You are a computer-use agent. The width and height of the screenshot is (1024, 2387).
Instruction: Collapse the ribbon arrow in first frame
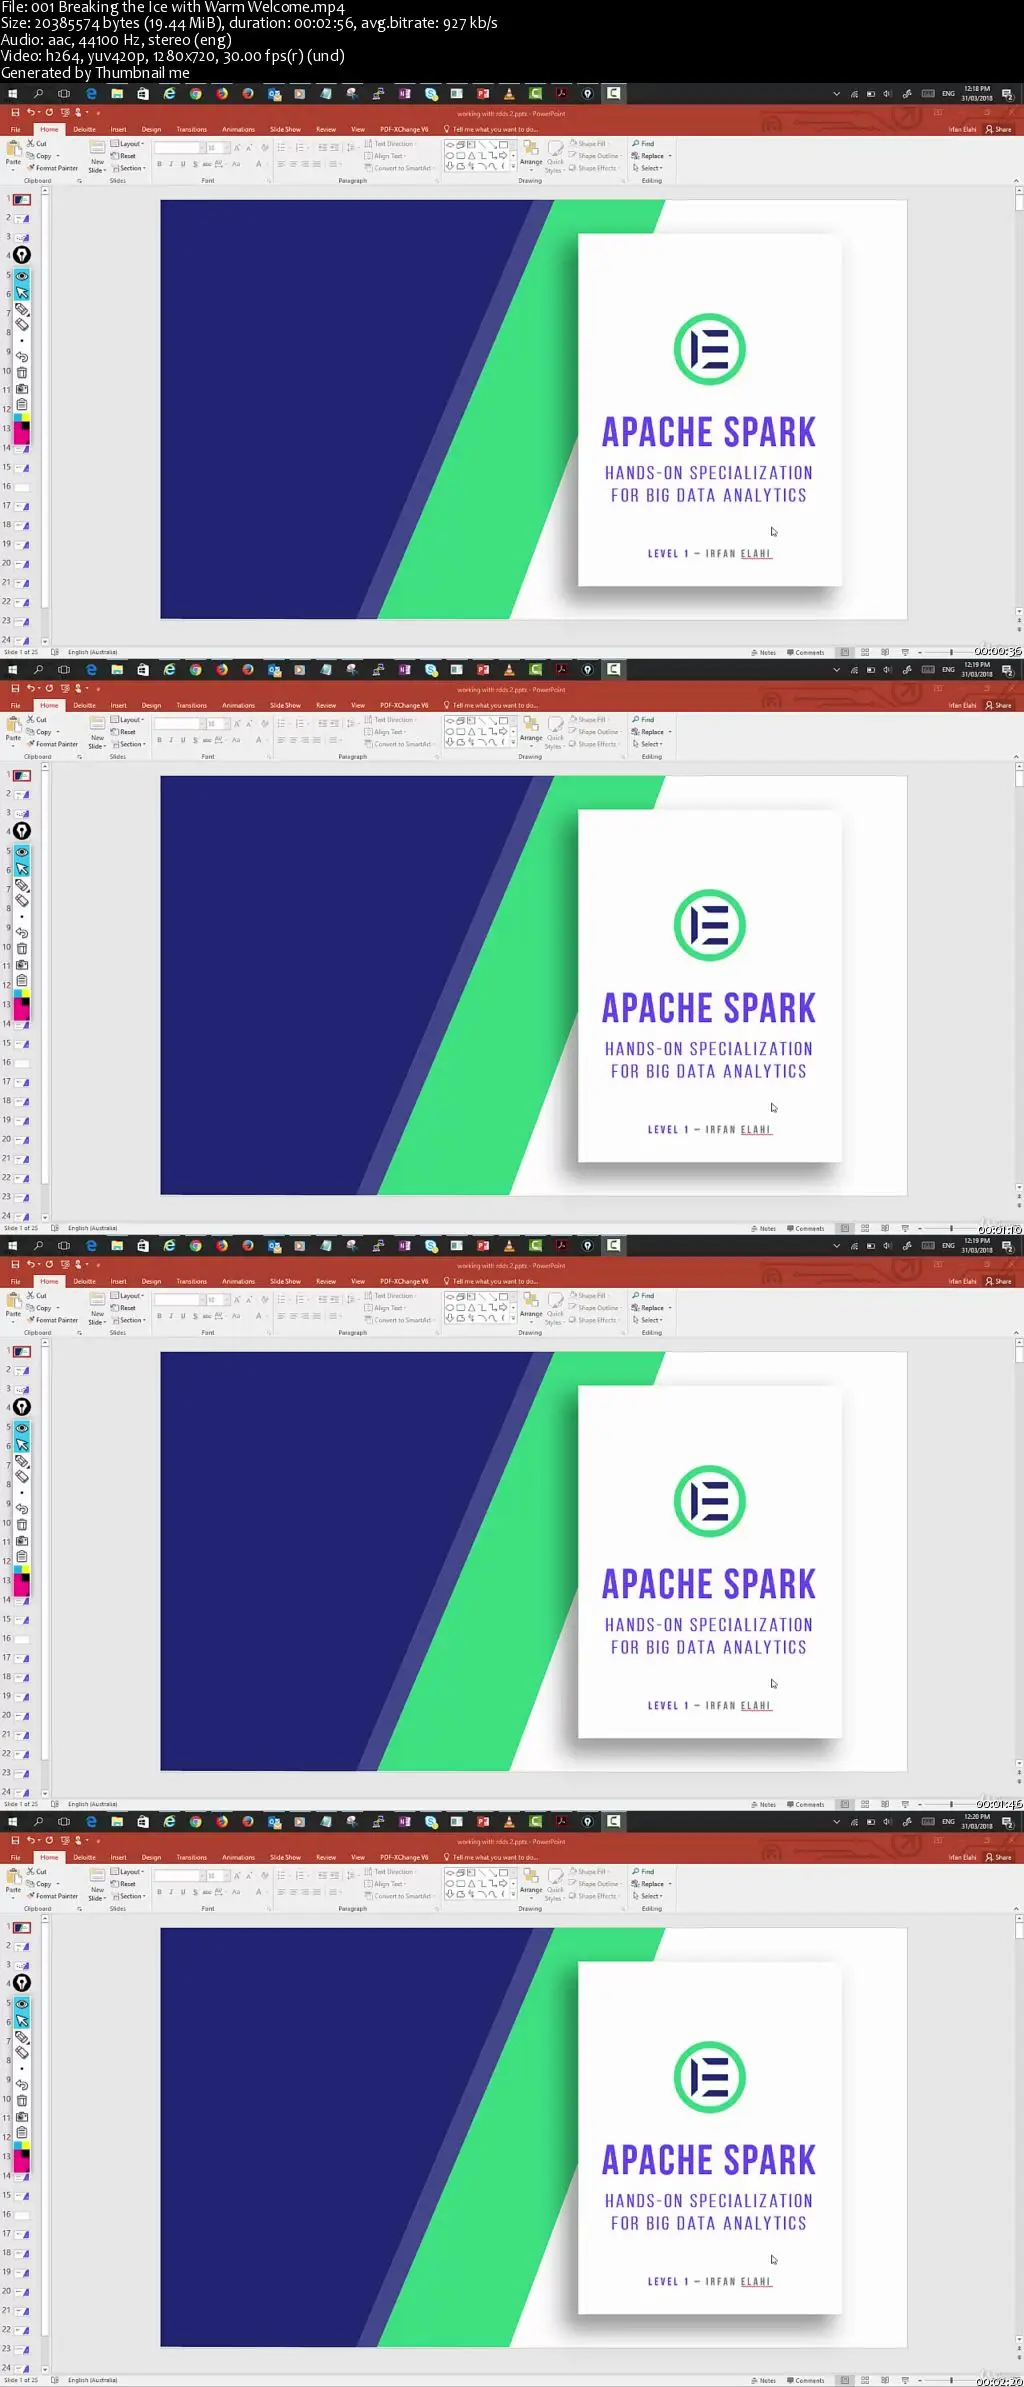[x=1017, y=180]
